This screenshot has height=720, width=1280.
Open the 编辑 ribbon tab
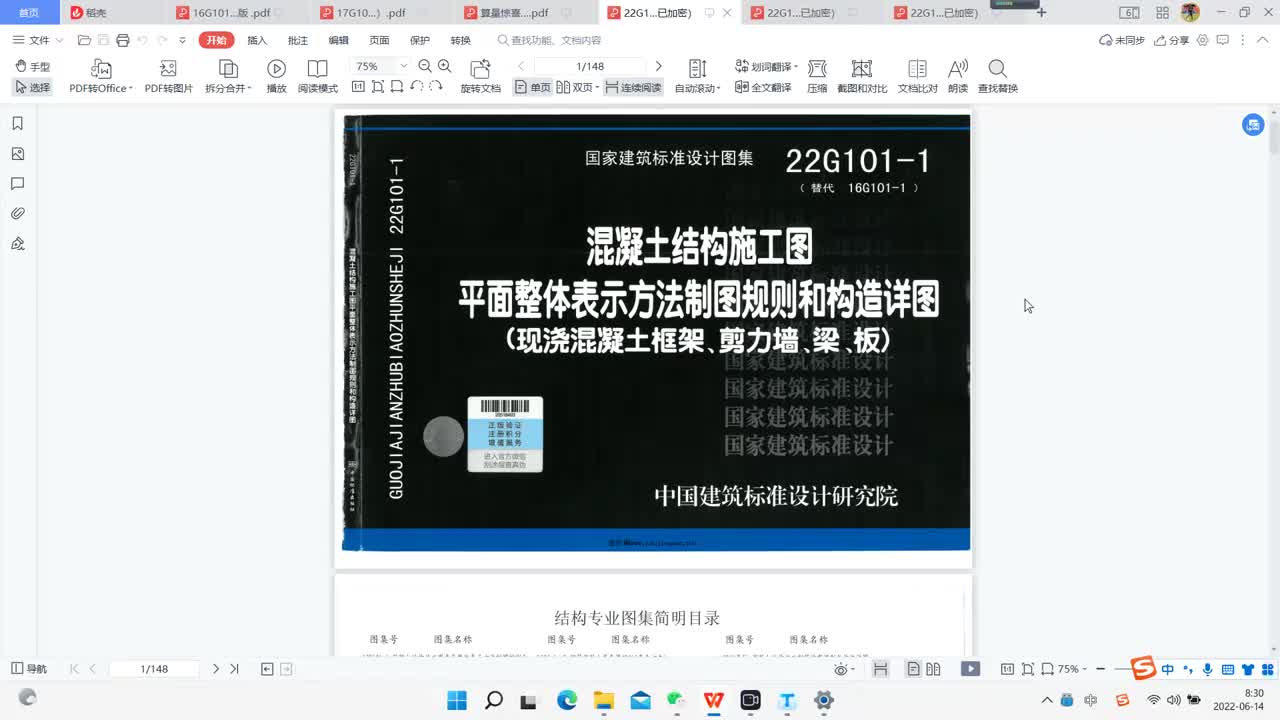(x=339, y=40)
